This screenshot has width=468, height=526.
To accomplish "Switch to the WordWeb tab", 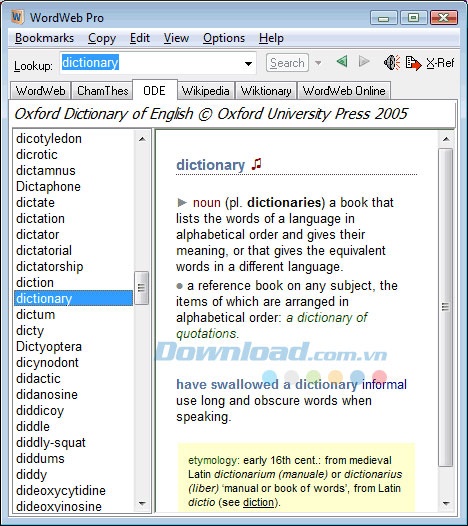I will pos(40,91).
